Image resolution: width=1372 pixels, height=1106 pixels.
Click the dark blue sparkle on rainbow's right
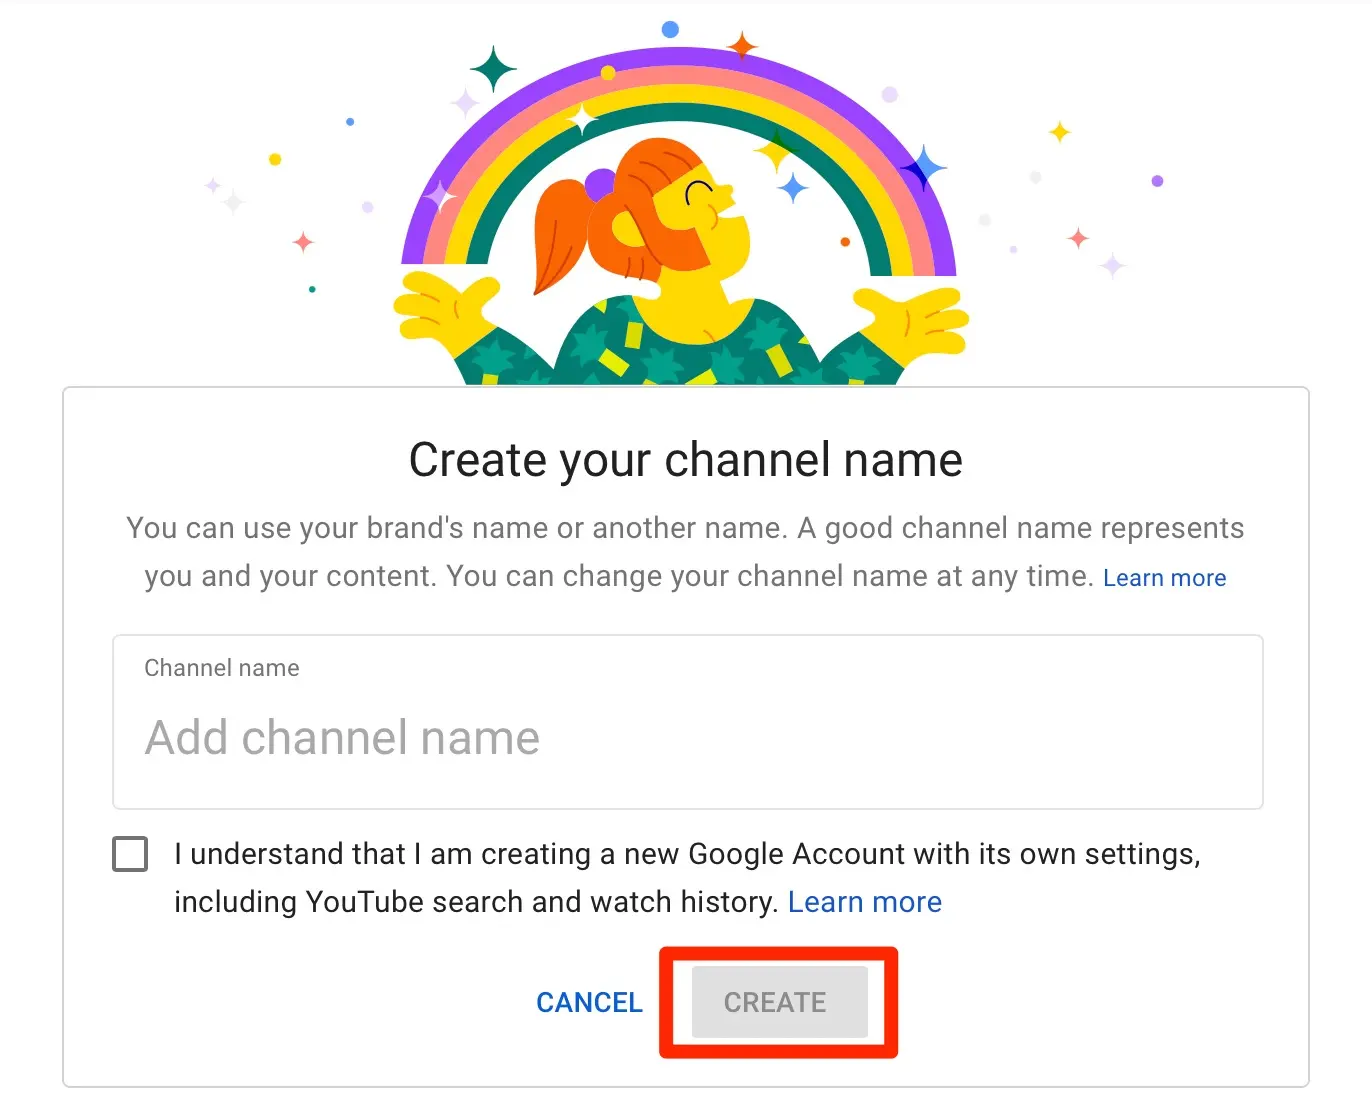[924, 168]
